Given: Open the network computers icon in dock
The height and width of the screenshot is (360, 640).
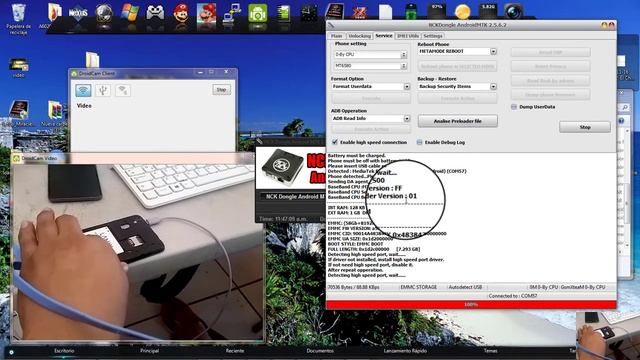Looking at the screenshot, I should [232, 13].
